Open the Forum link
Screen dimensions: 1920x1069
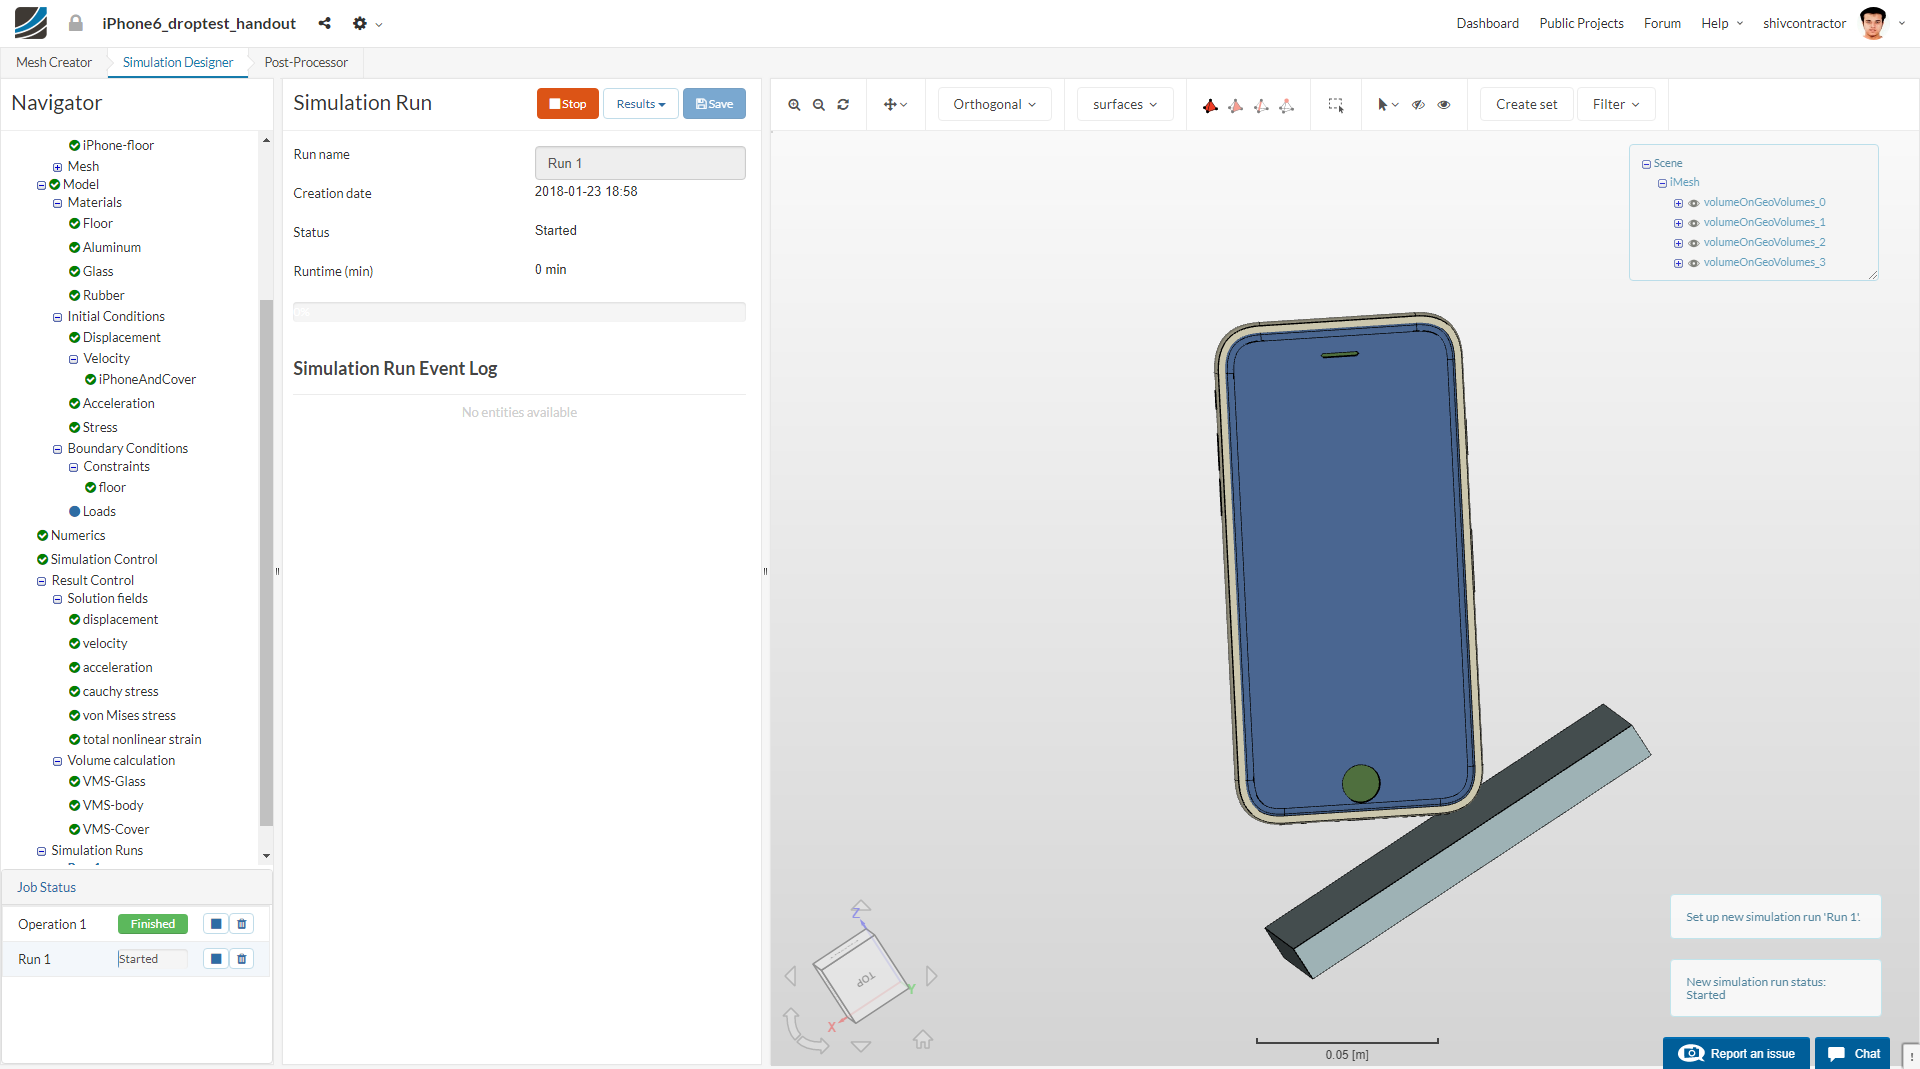1662,23
